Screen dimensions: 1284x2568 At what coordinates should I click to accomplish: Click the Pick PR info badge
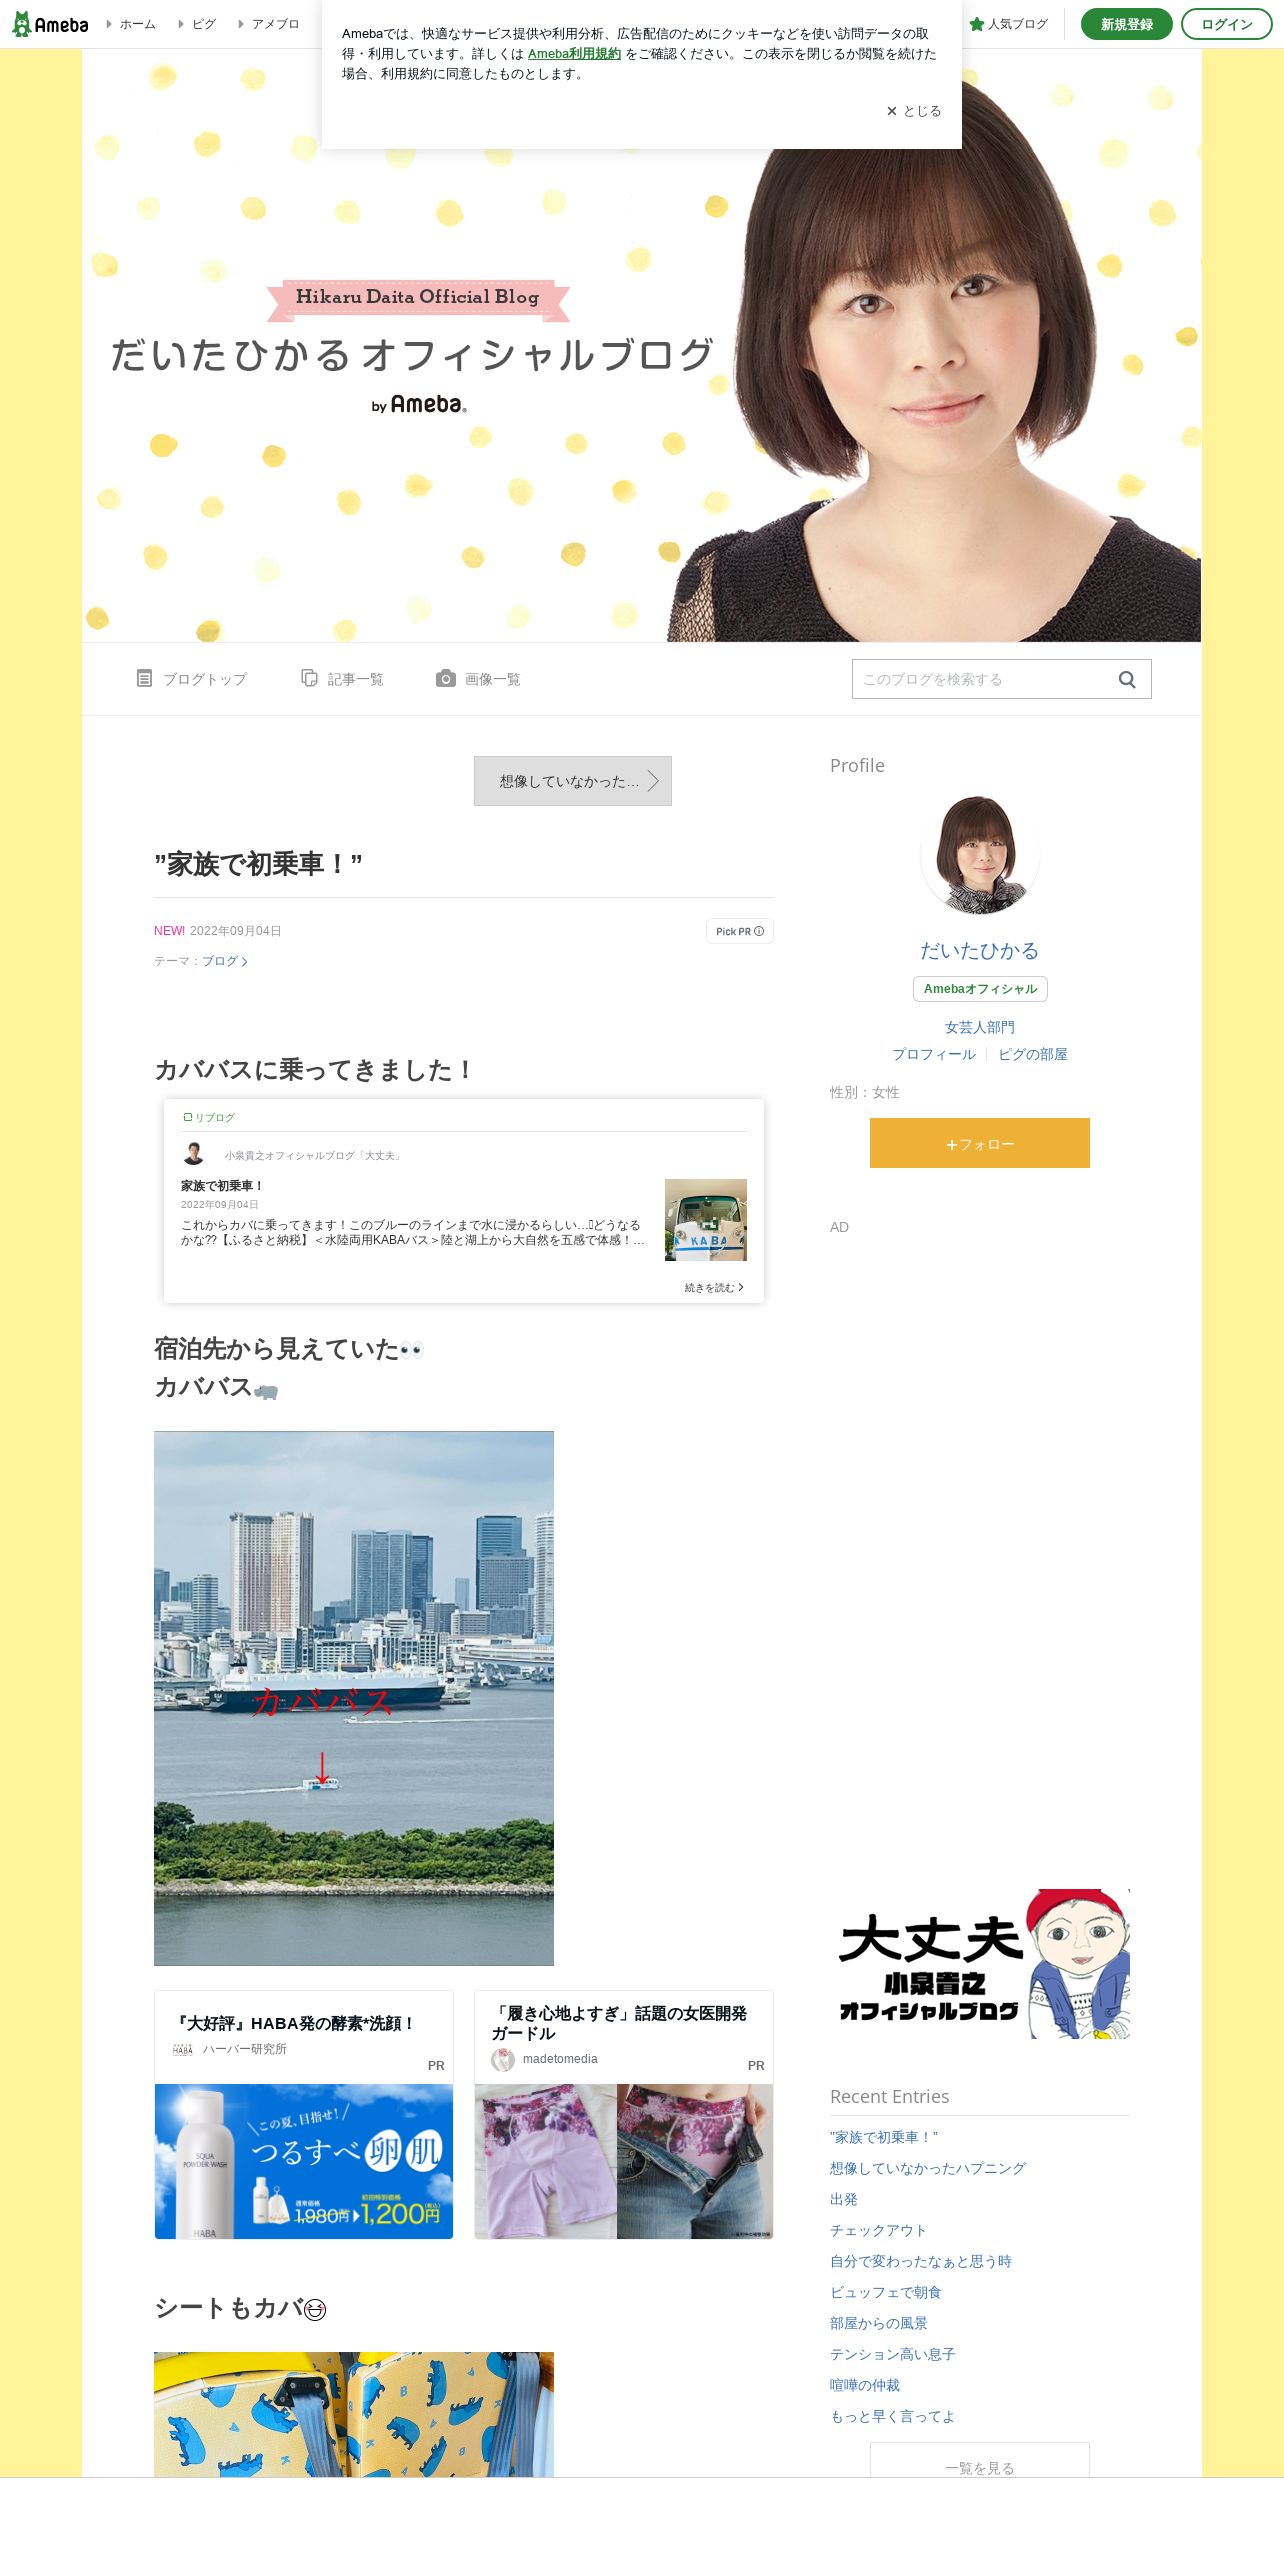(740, 931)
